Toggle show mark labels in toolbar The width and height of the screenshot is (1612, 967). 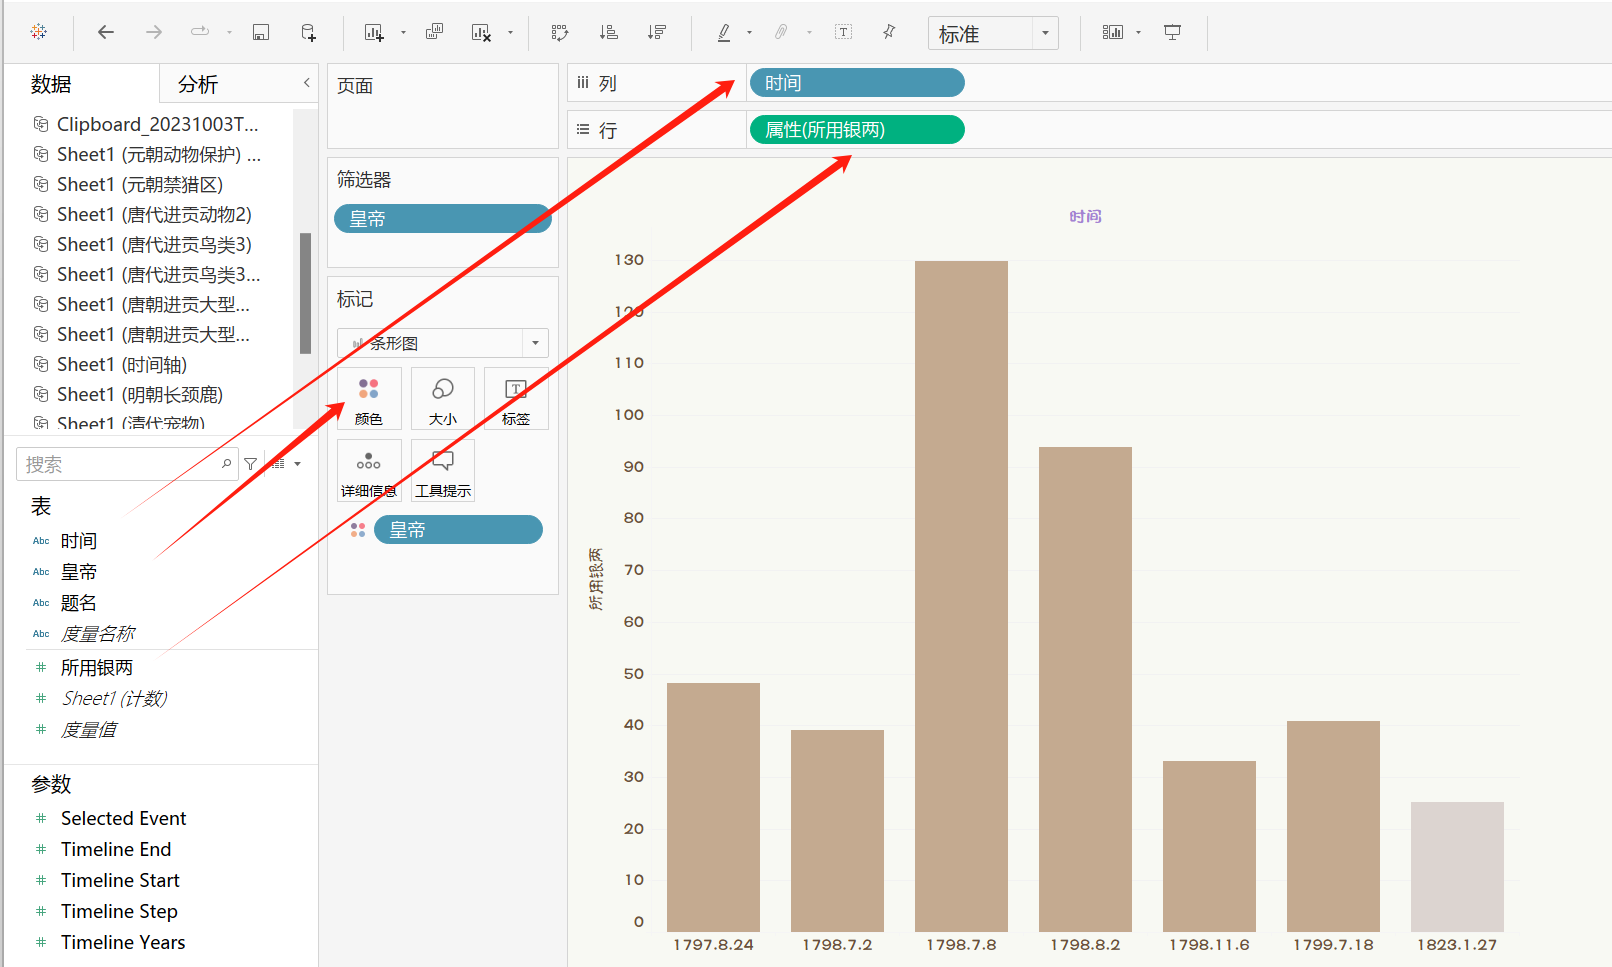[844, 32]
